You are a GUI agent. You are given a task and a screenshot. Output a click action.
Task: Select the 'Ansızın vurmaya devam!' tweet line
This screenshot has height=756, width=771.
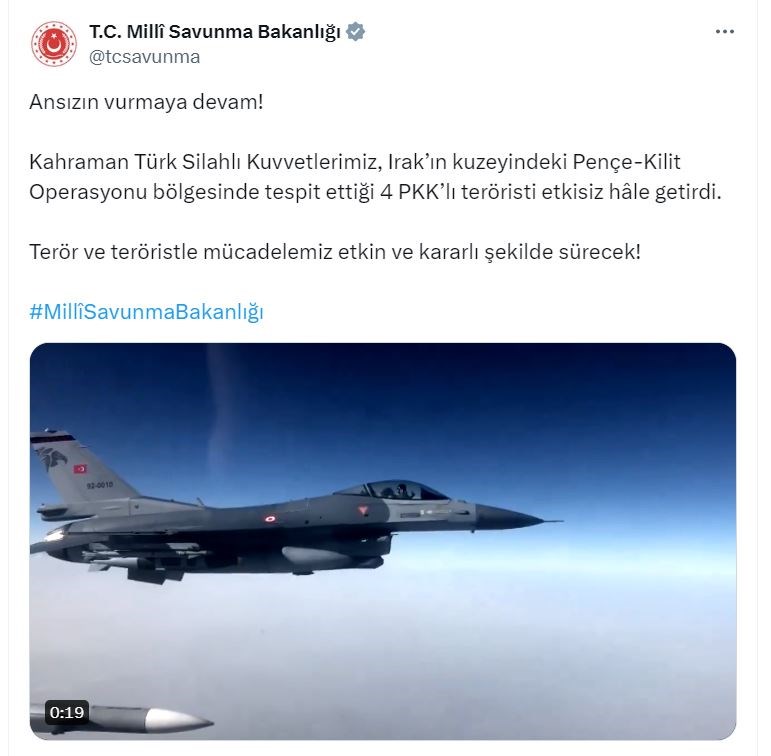click(147, 102)
